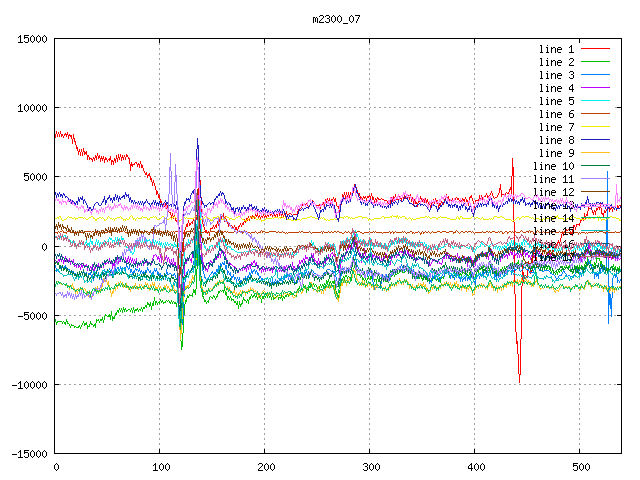Click the red line 1 legend sample
Image resolution: width=640 pixels, height=480 pixels.
594,49
